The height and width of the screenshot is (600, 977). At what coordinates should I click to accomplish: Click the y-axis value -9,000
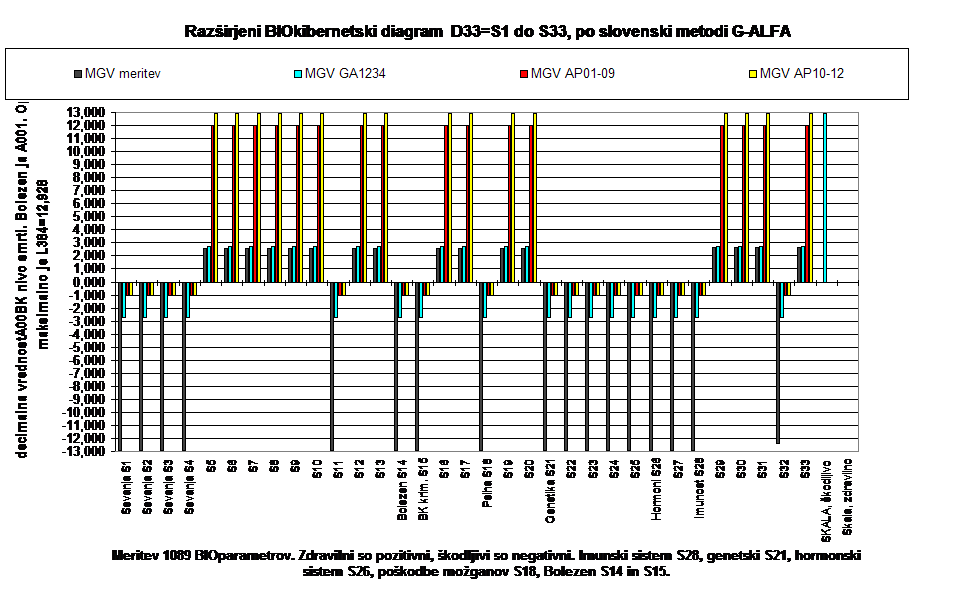pos(87,399)
